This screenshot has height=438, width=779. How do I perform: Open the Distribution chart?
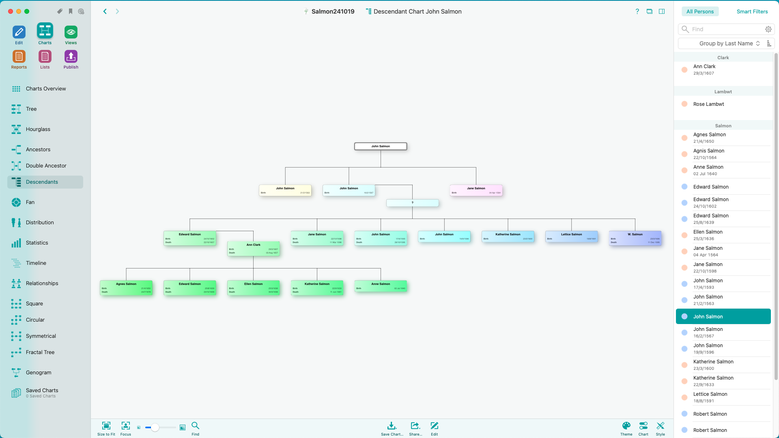point(45,222)
